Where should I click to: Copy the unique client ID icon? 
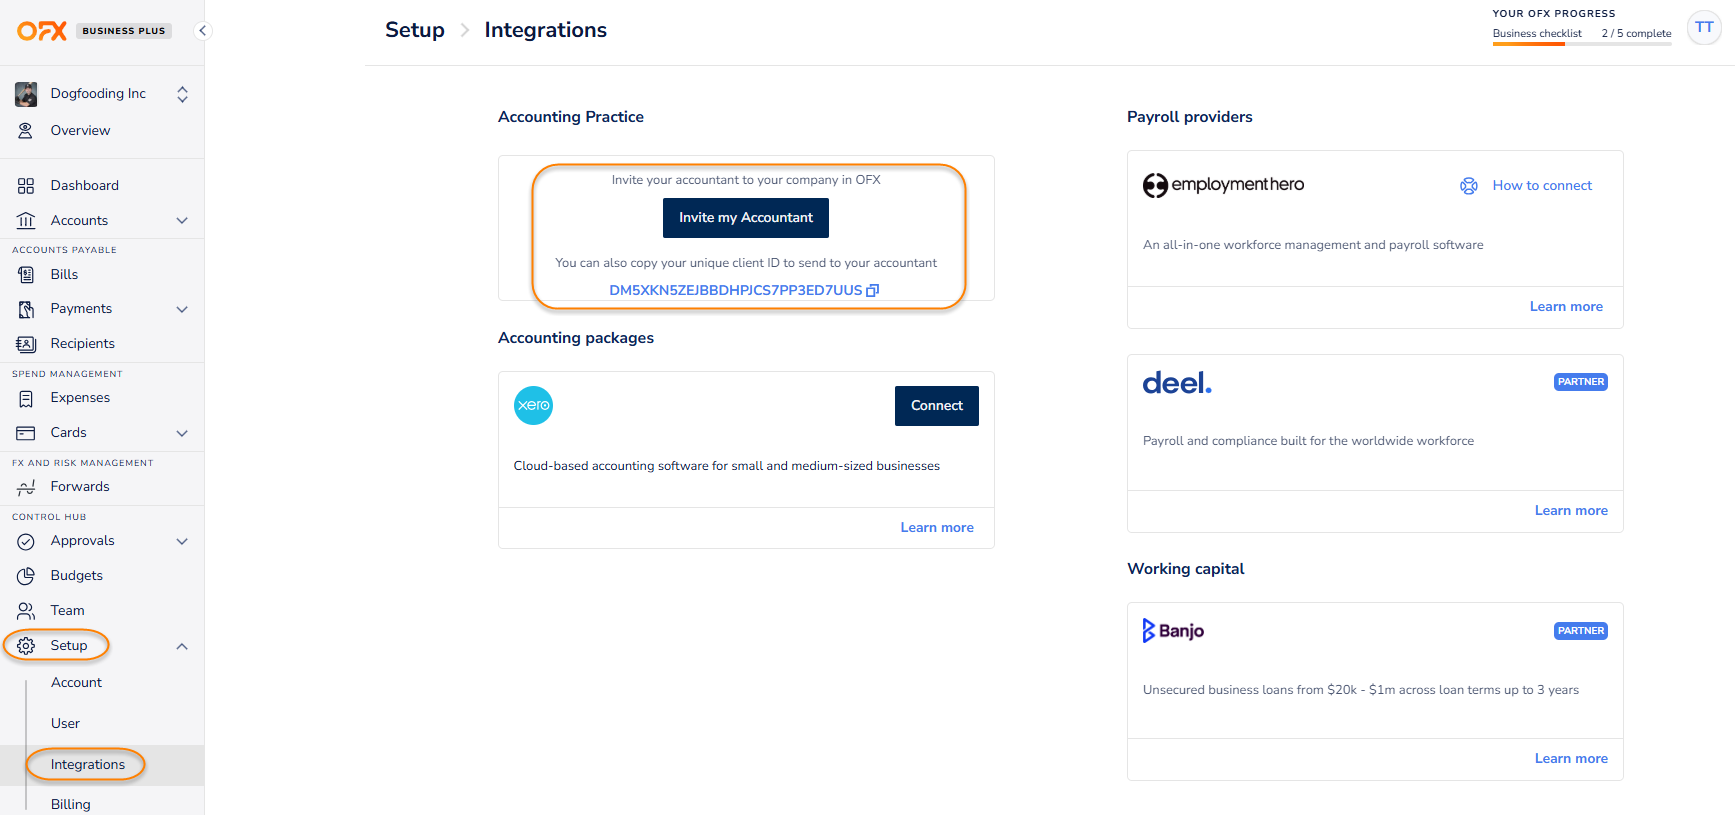(x=872, y=290)
